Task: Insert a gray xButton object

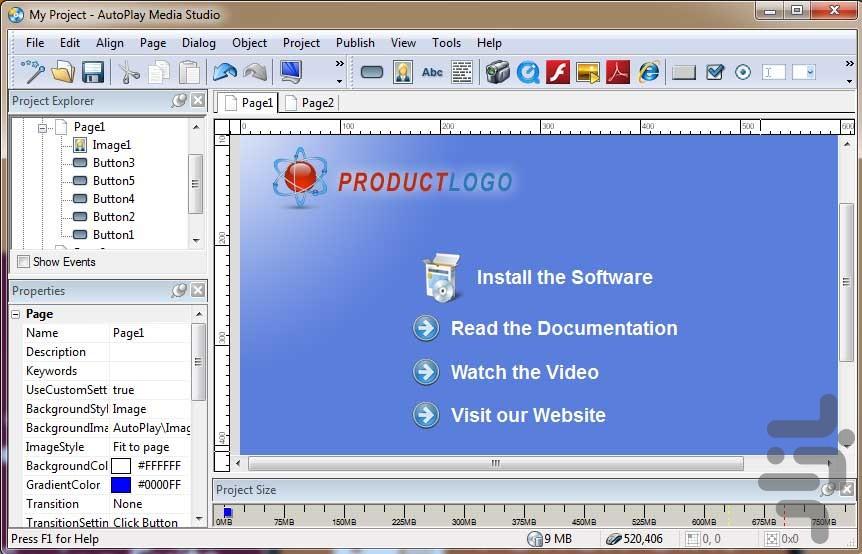Action: (684, 72)
